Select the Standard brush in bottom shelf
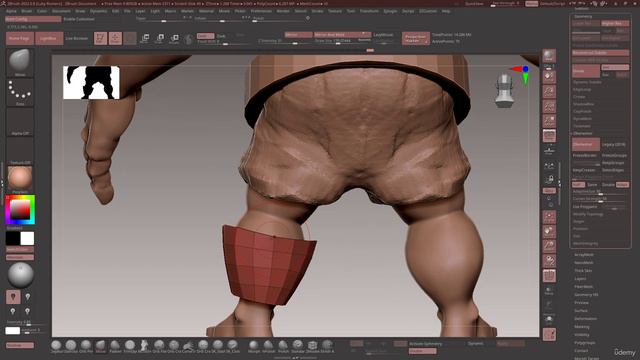Viewport: 640px width, 360px height. [298, 346]
